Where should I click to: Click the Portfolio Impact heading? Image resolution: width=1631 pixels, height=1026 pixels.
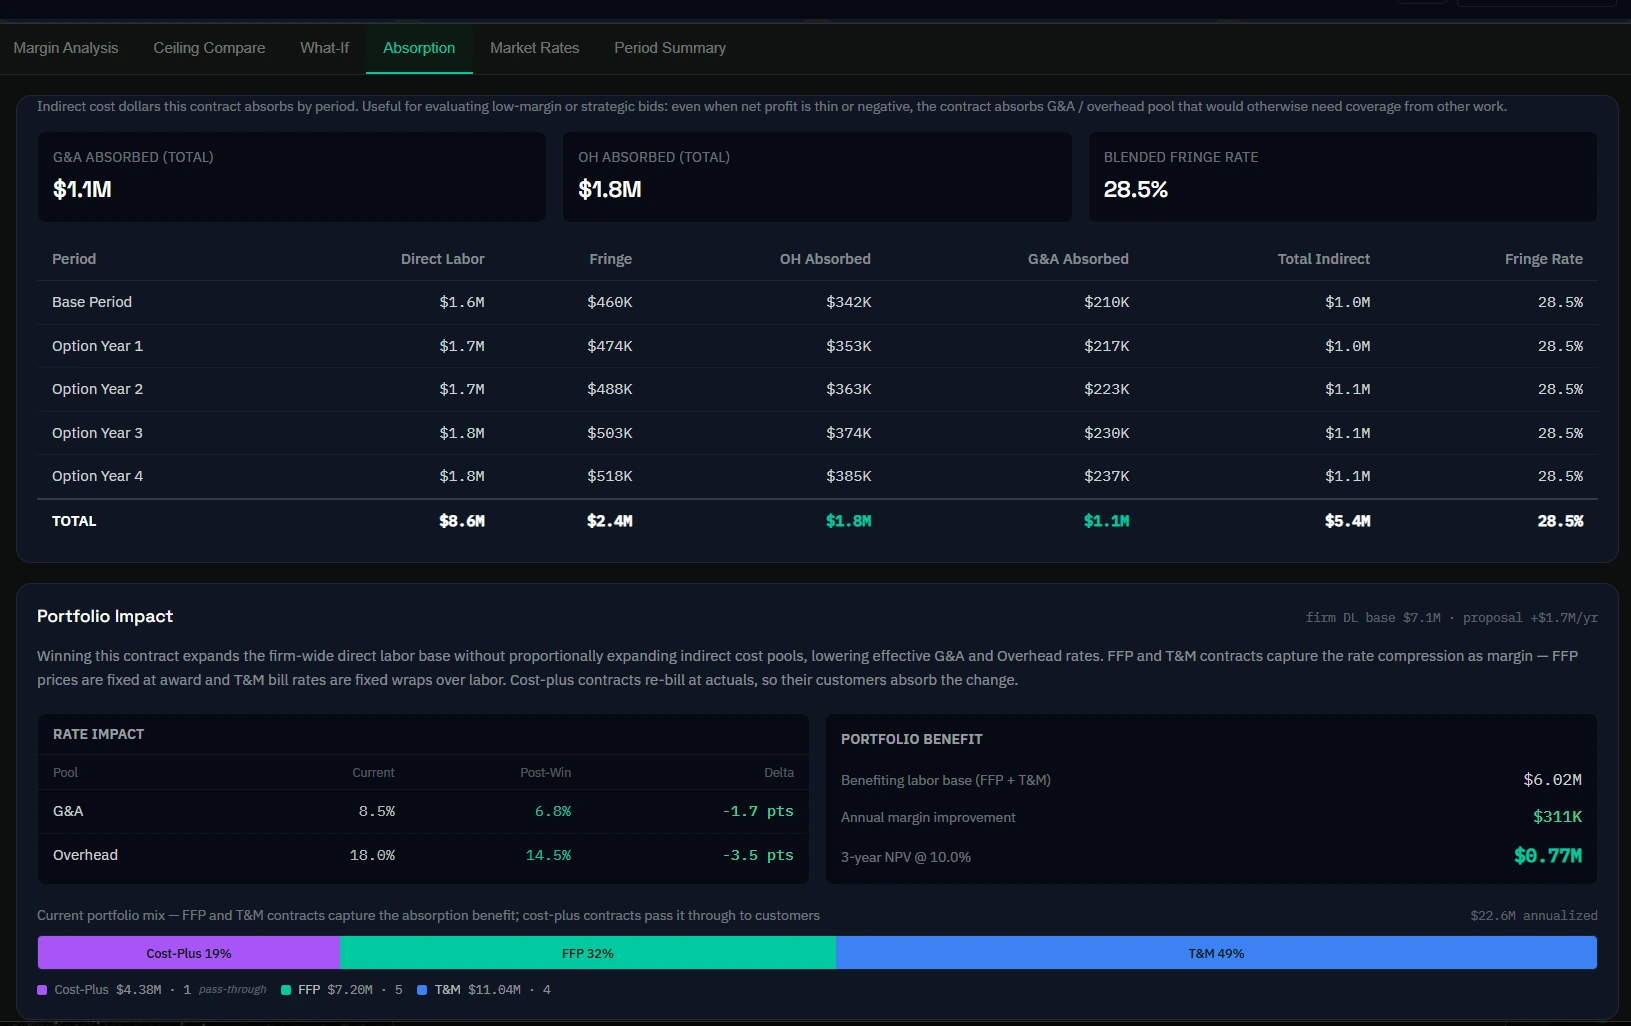point(105,616)
